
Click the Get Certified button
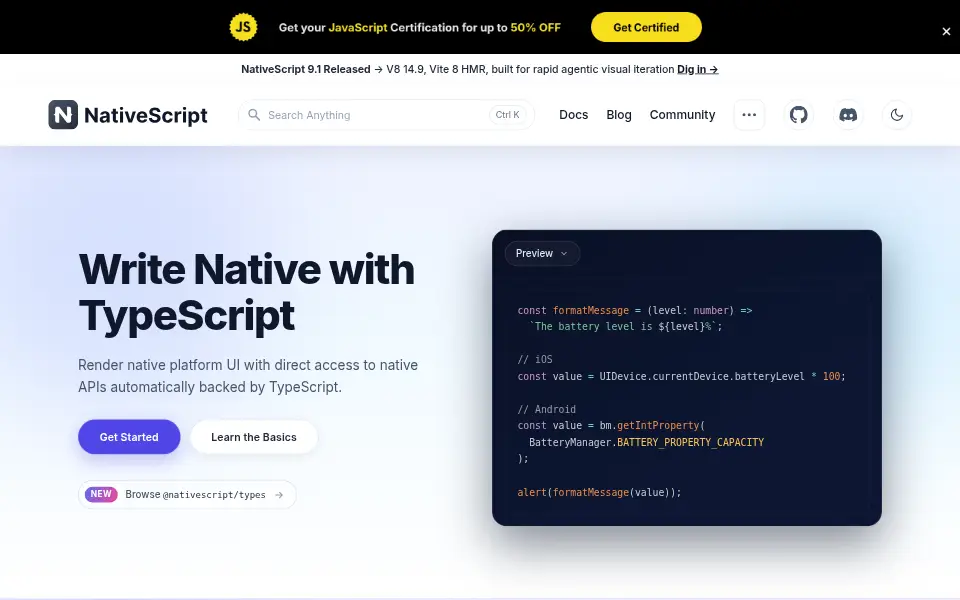coord(646,27)
